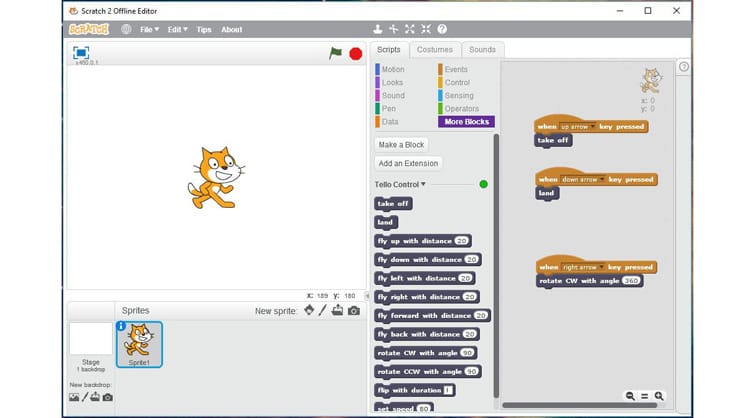Screen dimensions: 755x418
Task: Open the Tips menu item
Action: coord(204,29)
